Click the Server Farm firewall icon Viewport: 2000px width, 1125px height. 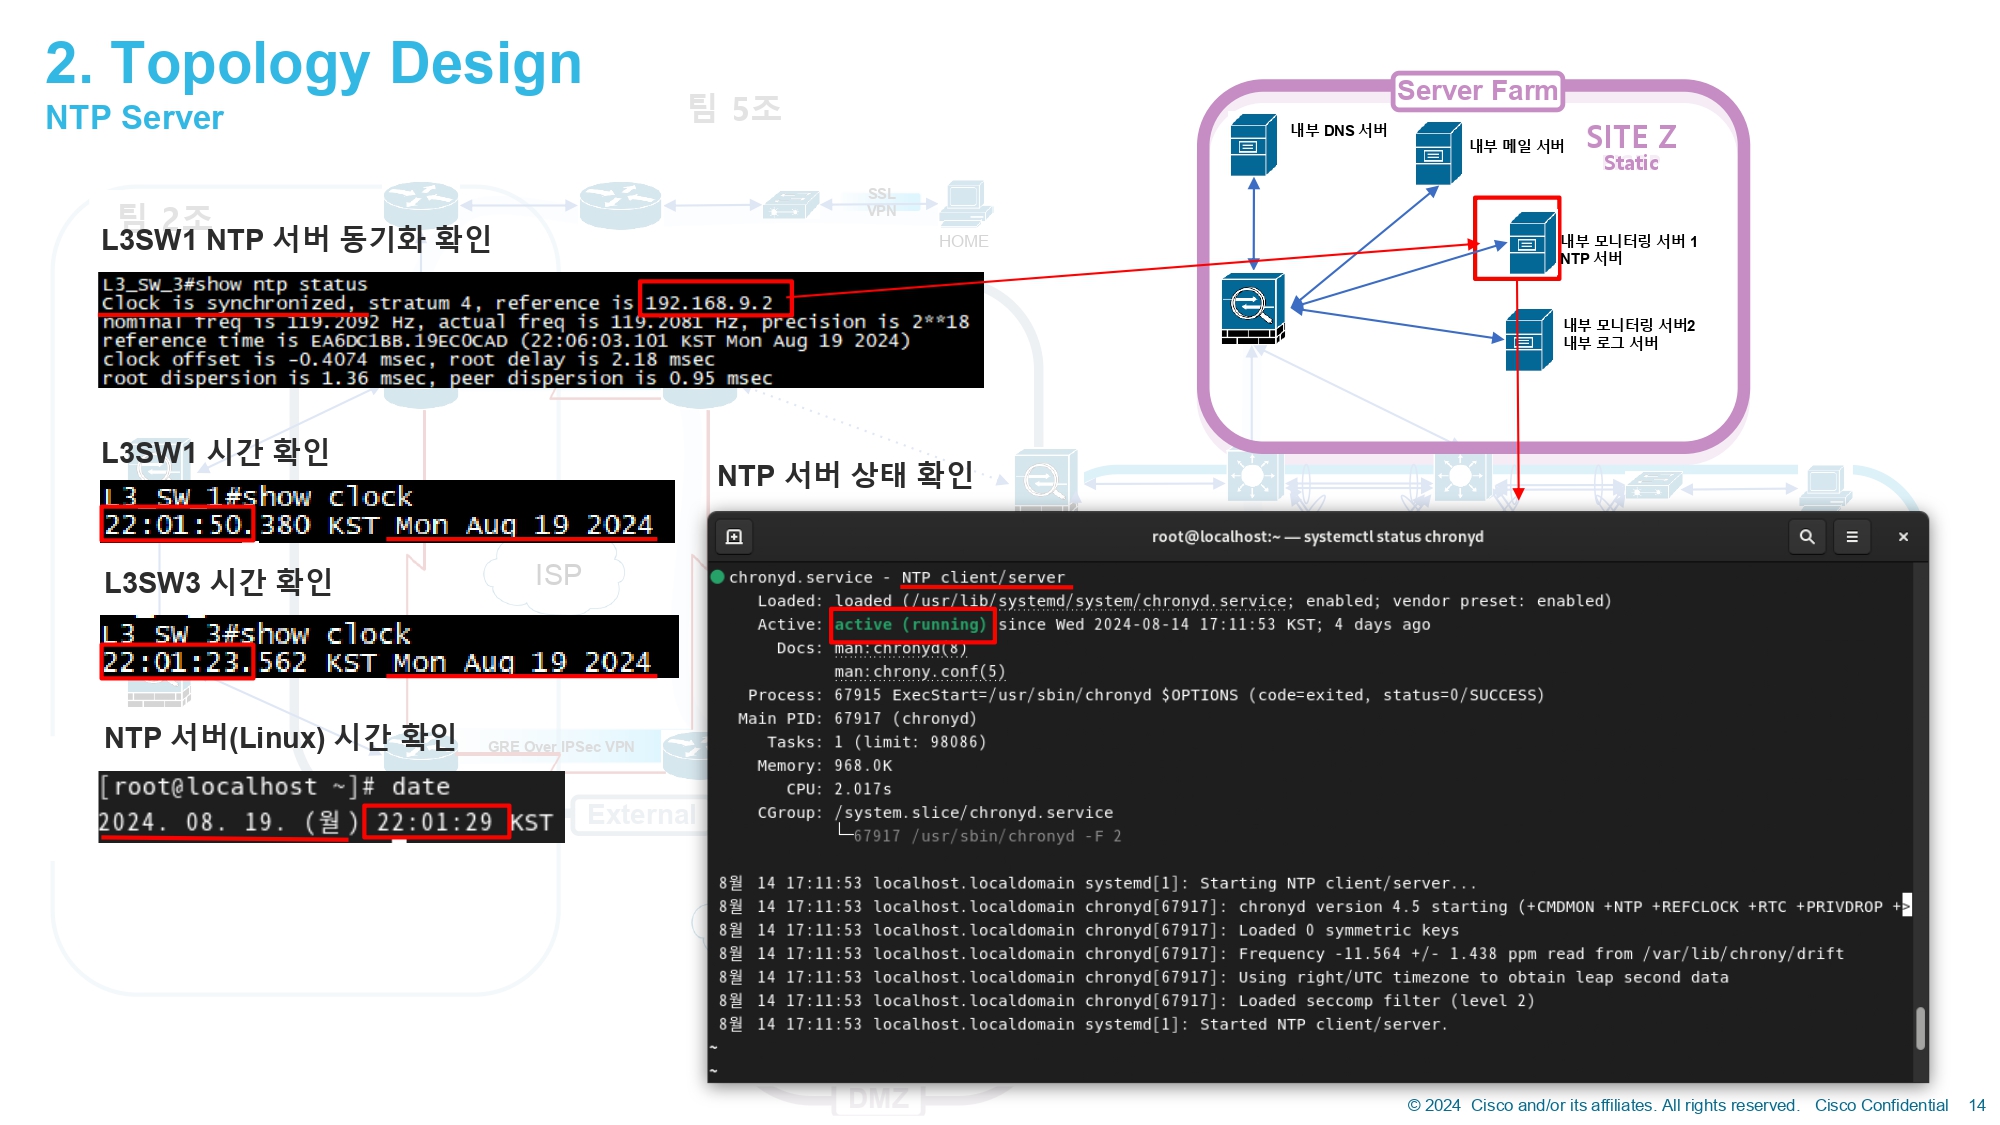[1253, 309]
